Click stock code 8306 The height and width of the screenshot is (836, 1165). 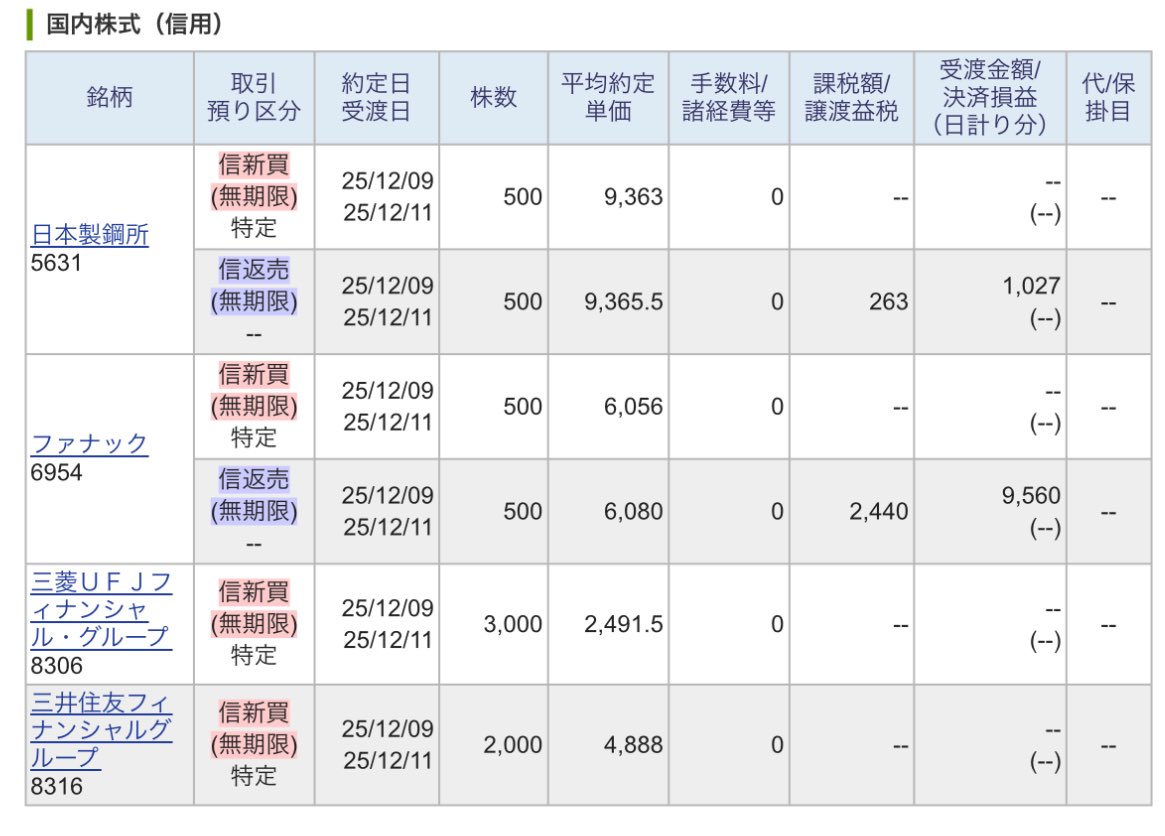click(x=56, y=665)
